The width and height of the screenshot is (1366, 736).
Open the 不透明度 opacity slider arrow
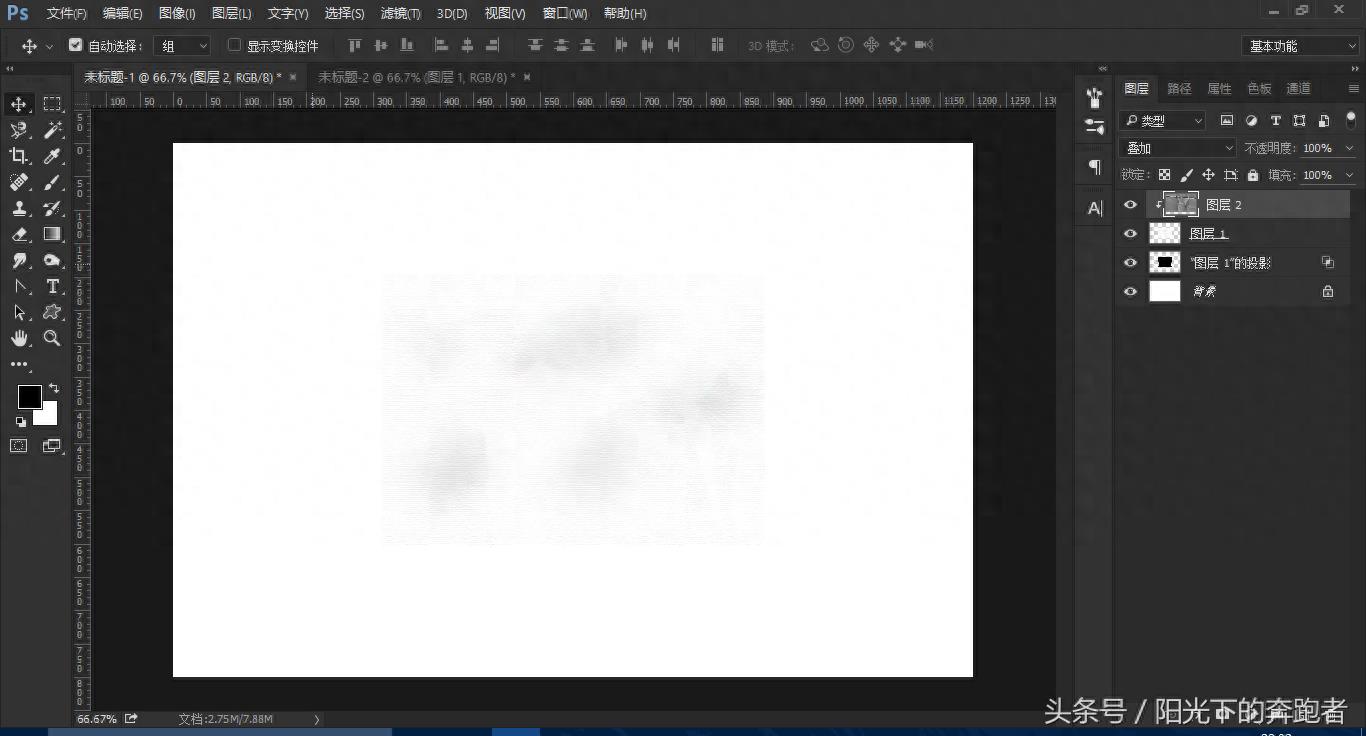point(1349,148)
